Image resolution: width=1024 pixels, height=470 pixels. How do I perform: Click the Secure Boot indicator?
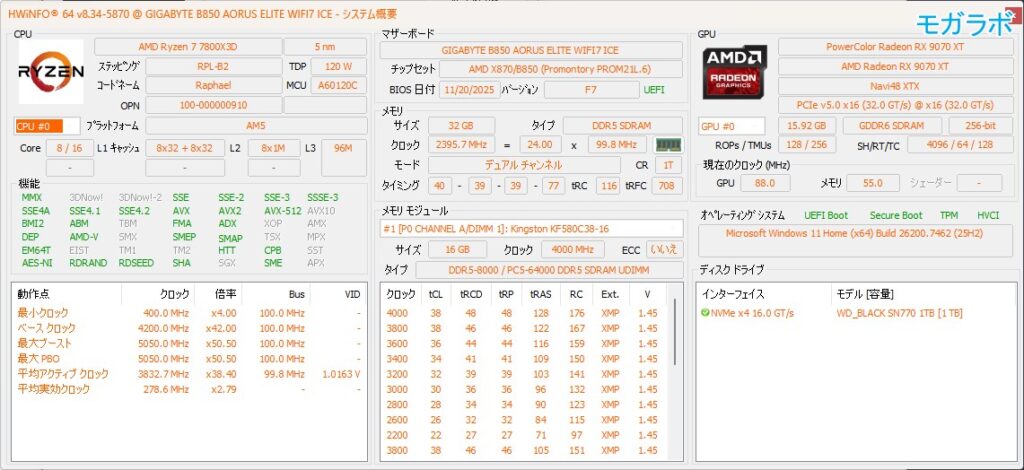click(896, 215)
